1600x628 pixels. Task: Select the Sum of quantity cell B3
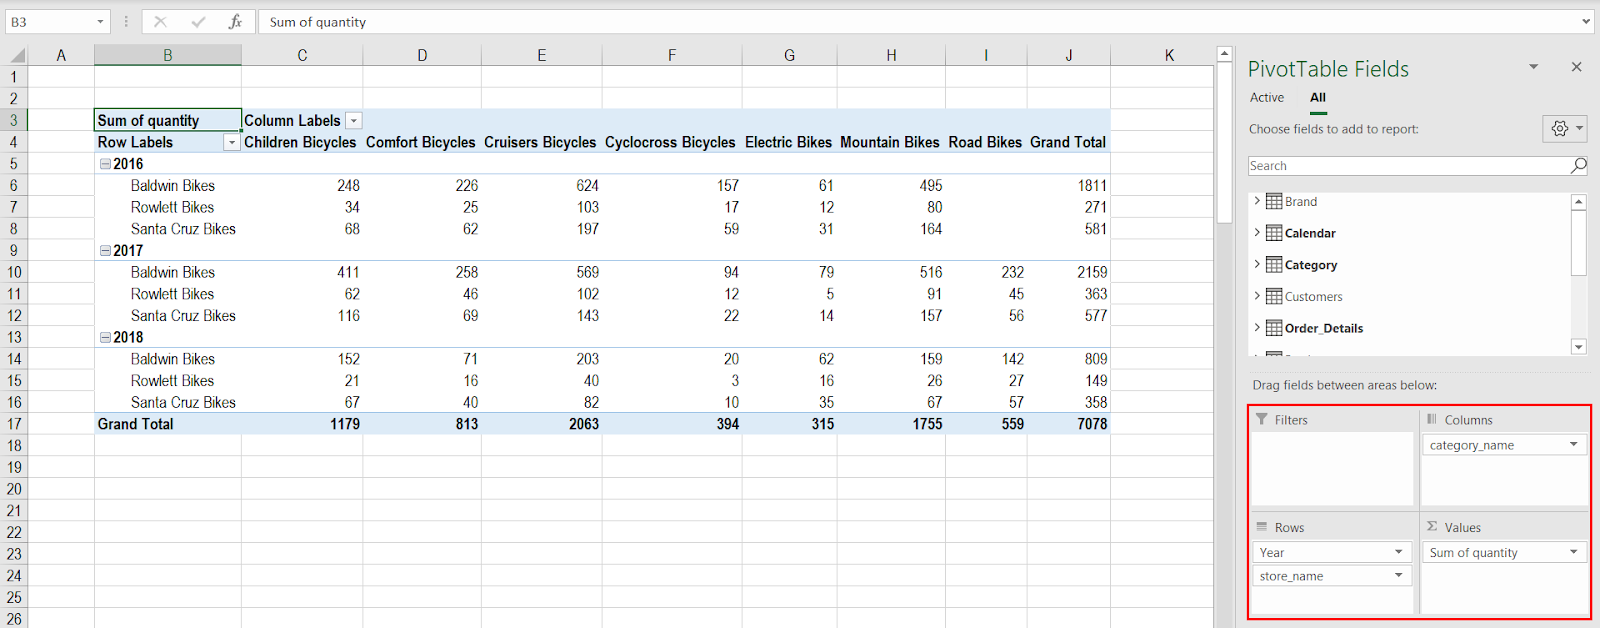click(168, 120)
